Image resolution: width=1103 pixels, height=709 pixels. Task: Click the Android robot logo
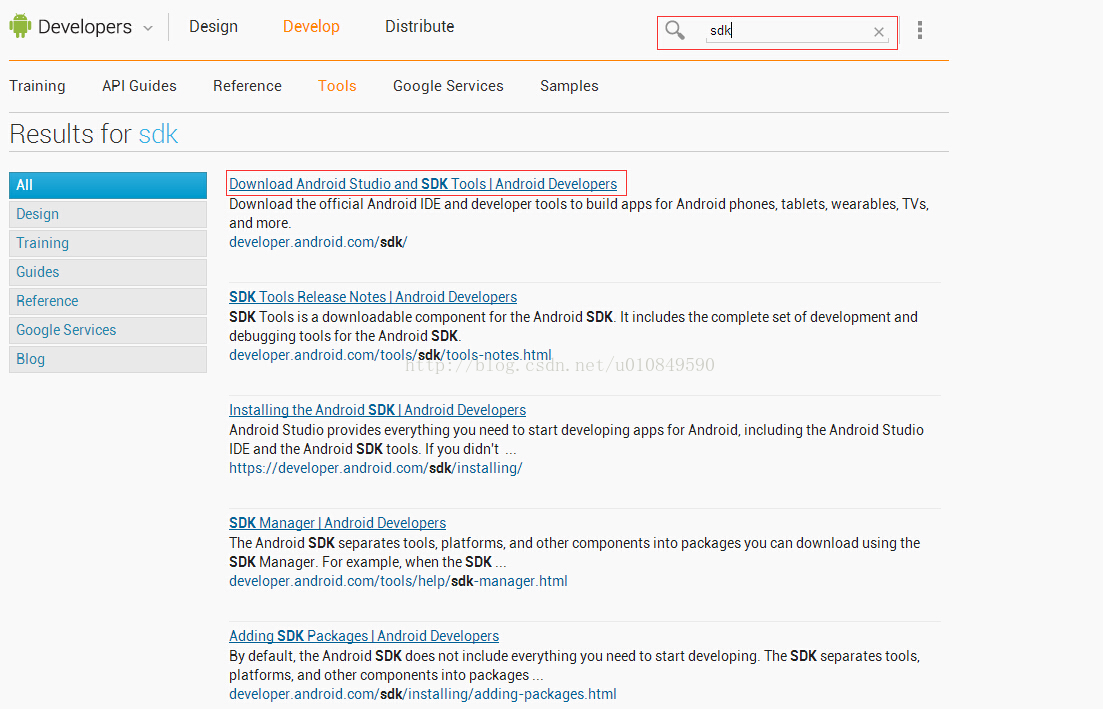click(20, 26)
